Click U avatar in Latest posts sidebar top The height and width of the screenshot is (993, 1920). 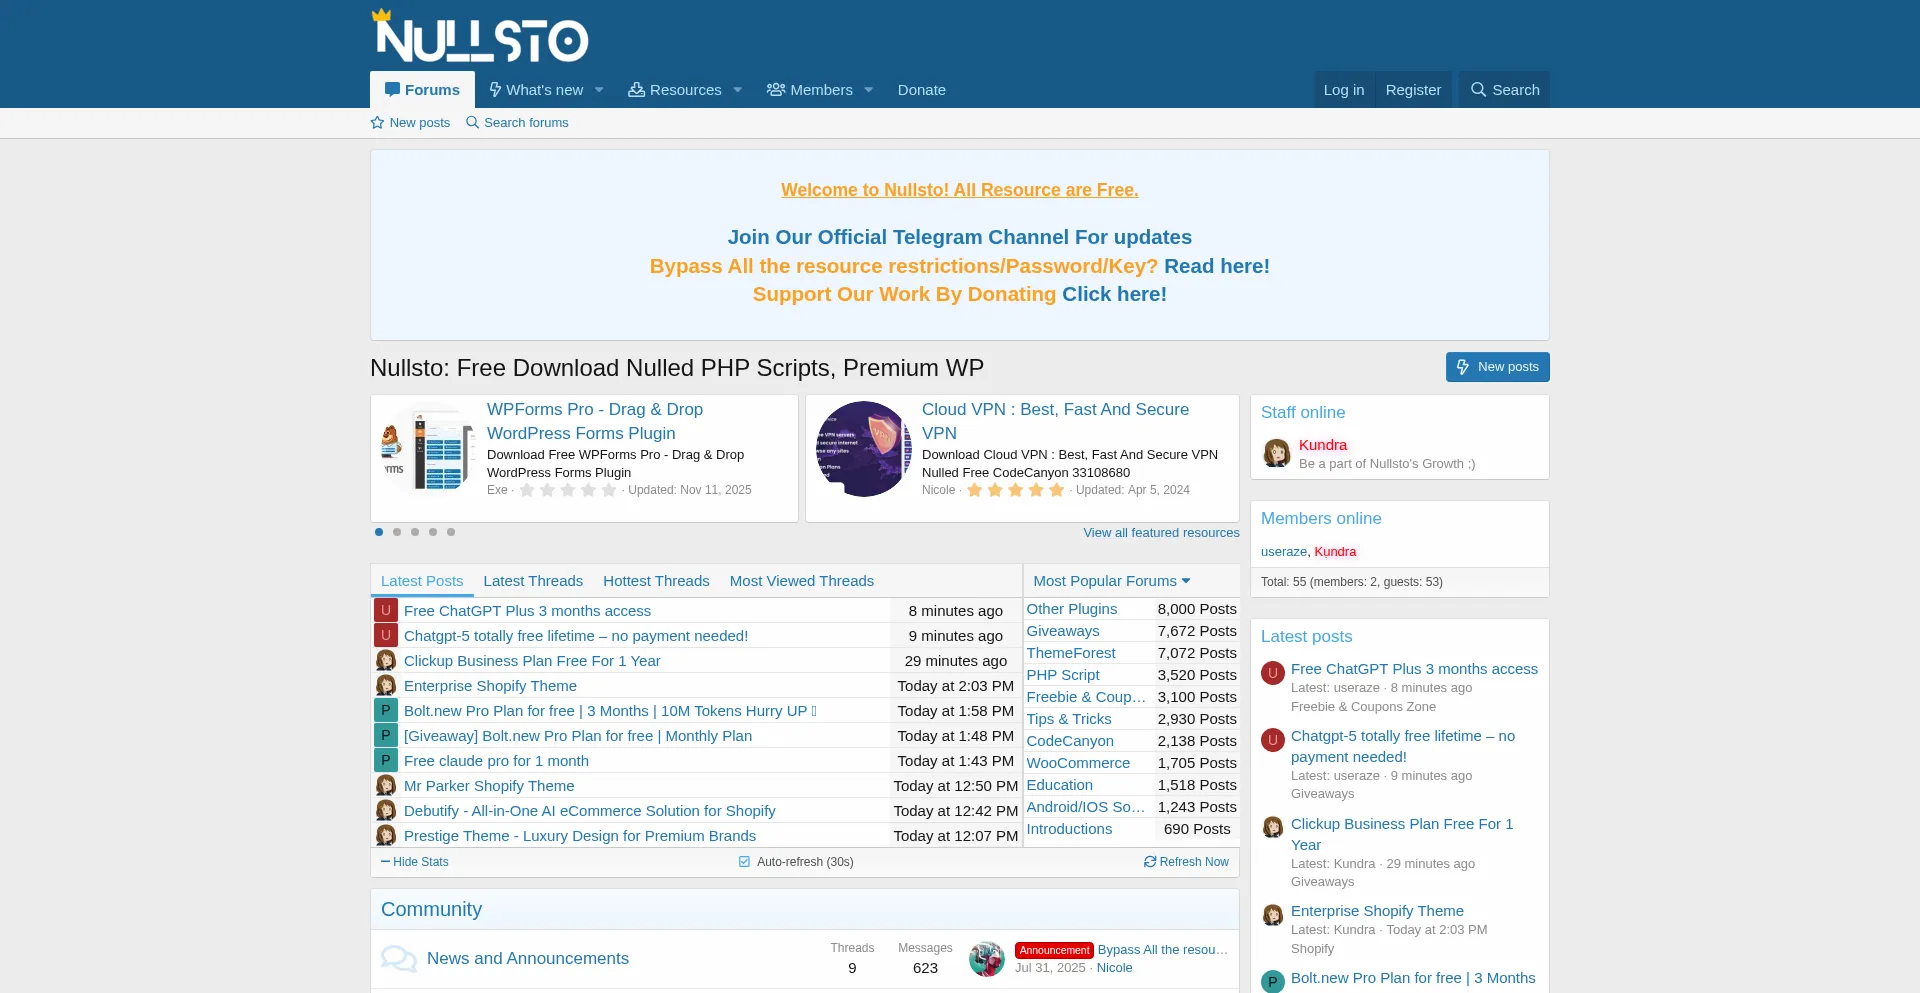point(1273,673)
